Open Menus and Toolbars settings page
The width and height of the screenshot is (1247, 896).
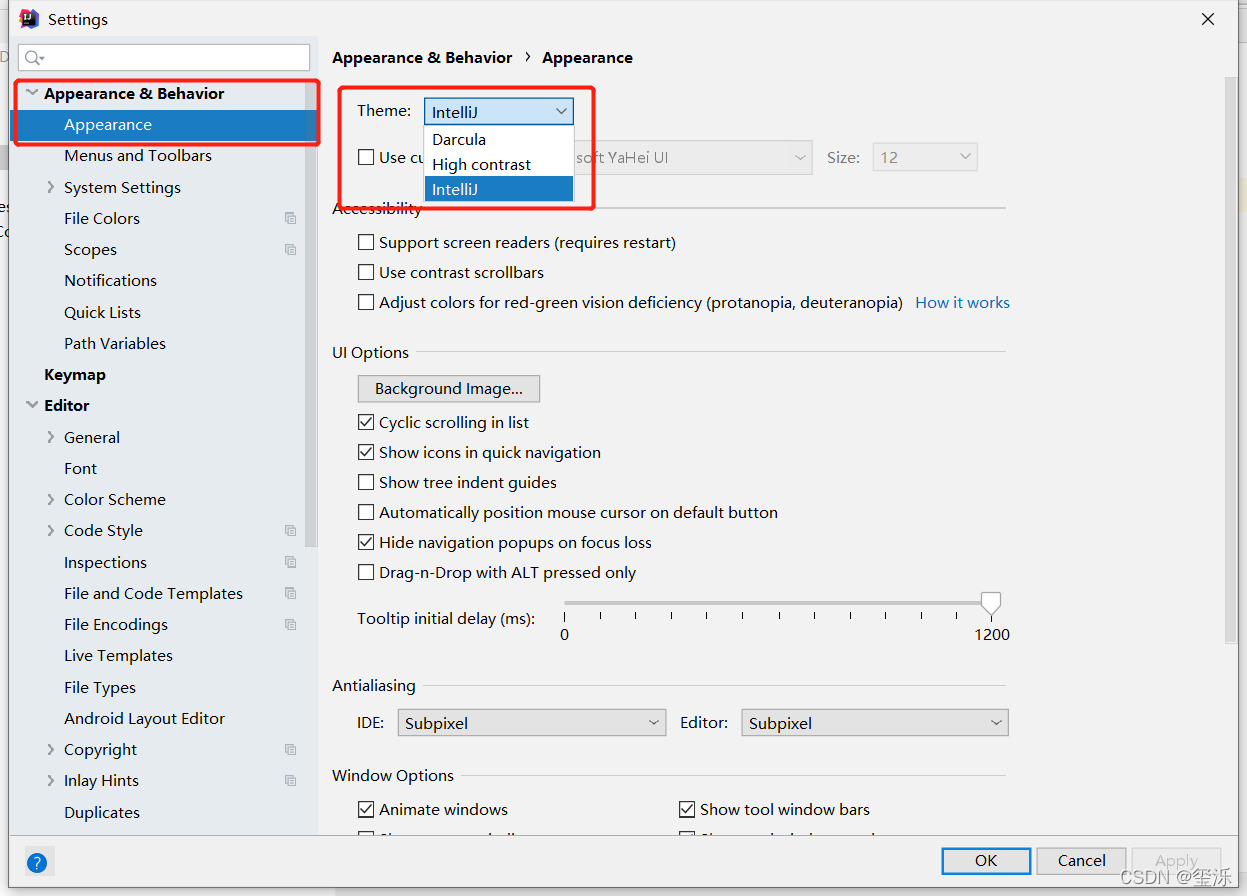(x=138, y=155)
